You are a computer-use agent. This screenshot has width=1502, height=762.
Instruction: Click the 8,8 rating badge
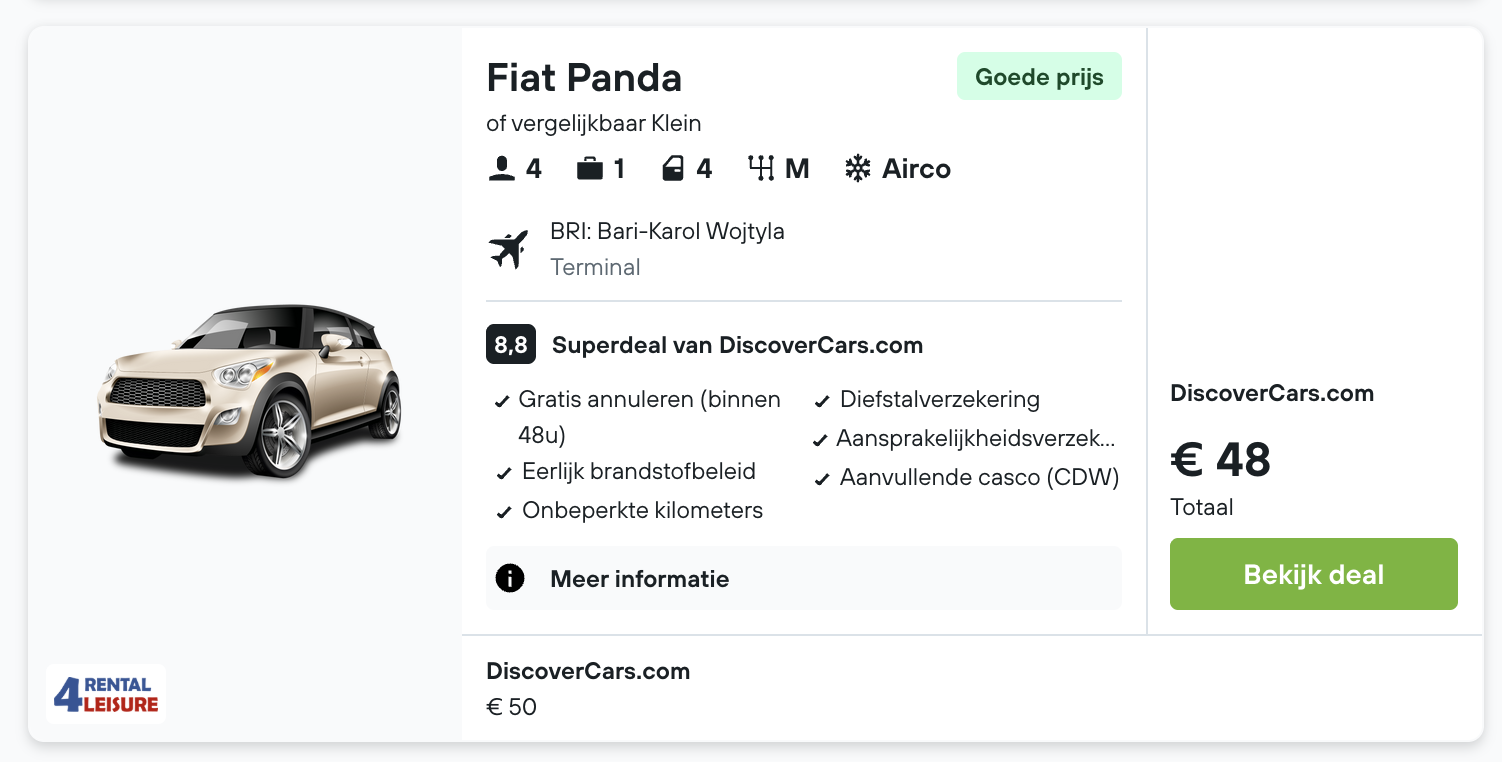click(x=510, y=344)
